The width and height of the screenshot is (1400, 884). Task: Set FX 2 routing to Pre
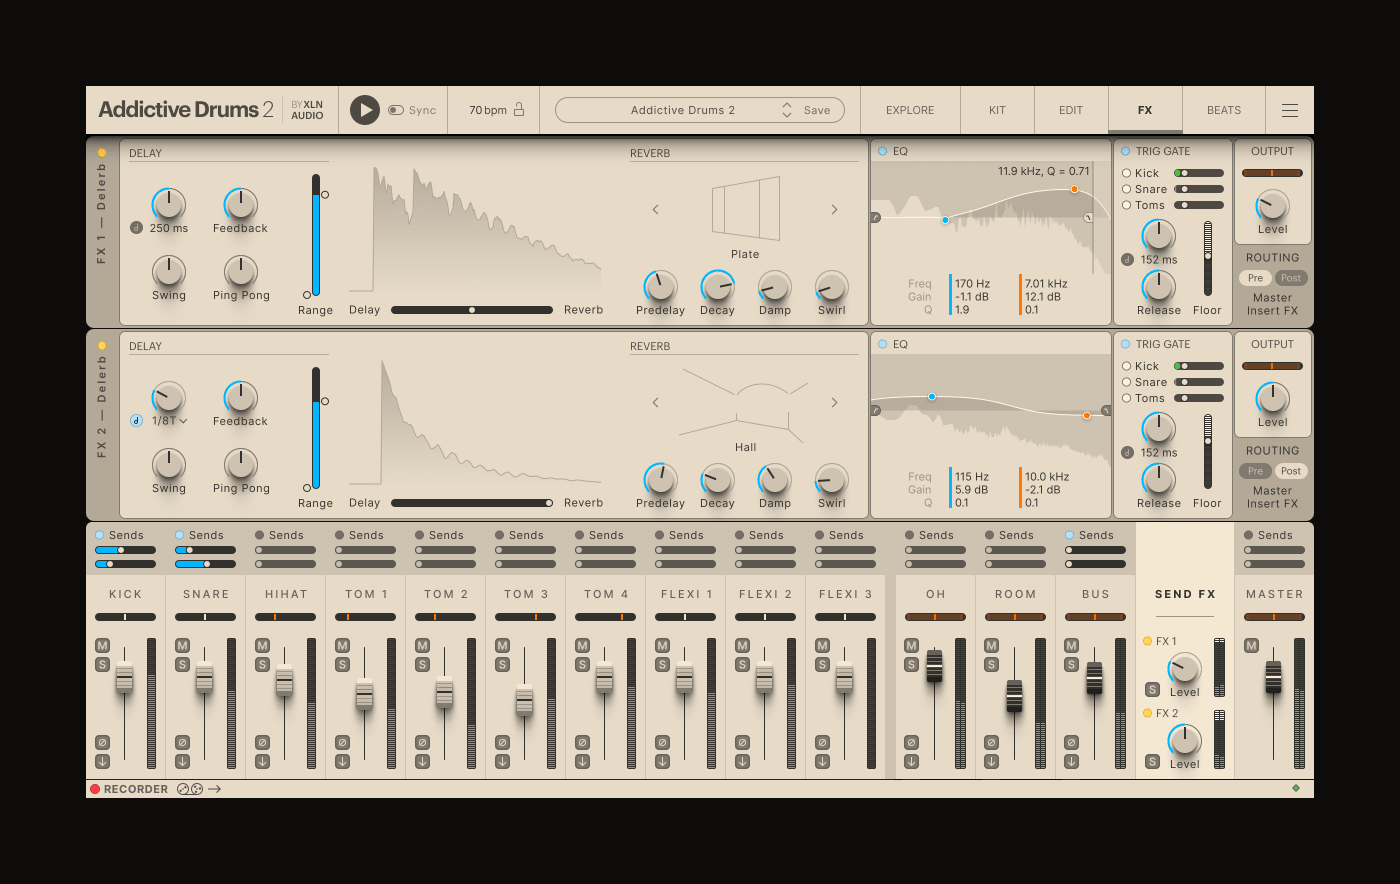click(x=1255, y=471)
